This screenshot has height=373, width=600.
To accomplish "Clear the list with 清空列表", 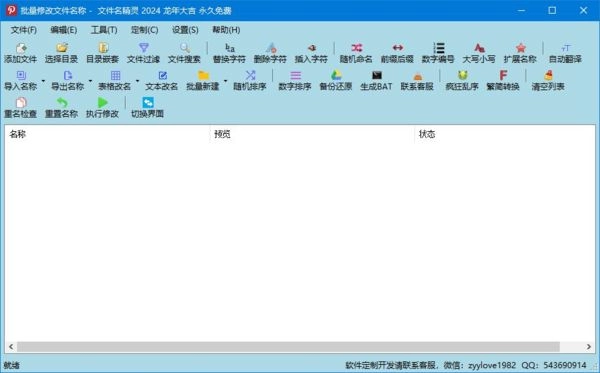I will click(x=548, y=80).
